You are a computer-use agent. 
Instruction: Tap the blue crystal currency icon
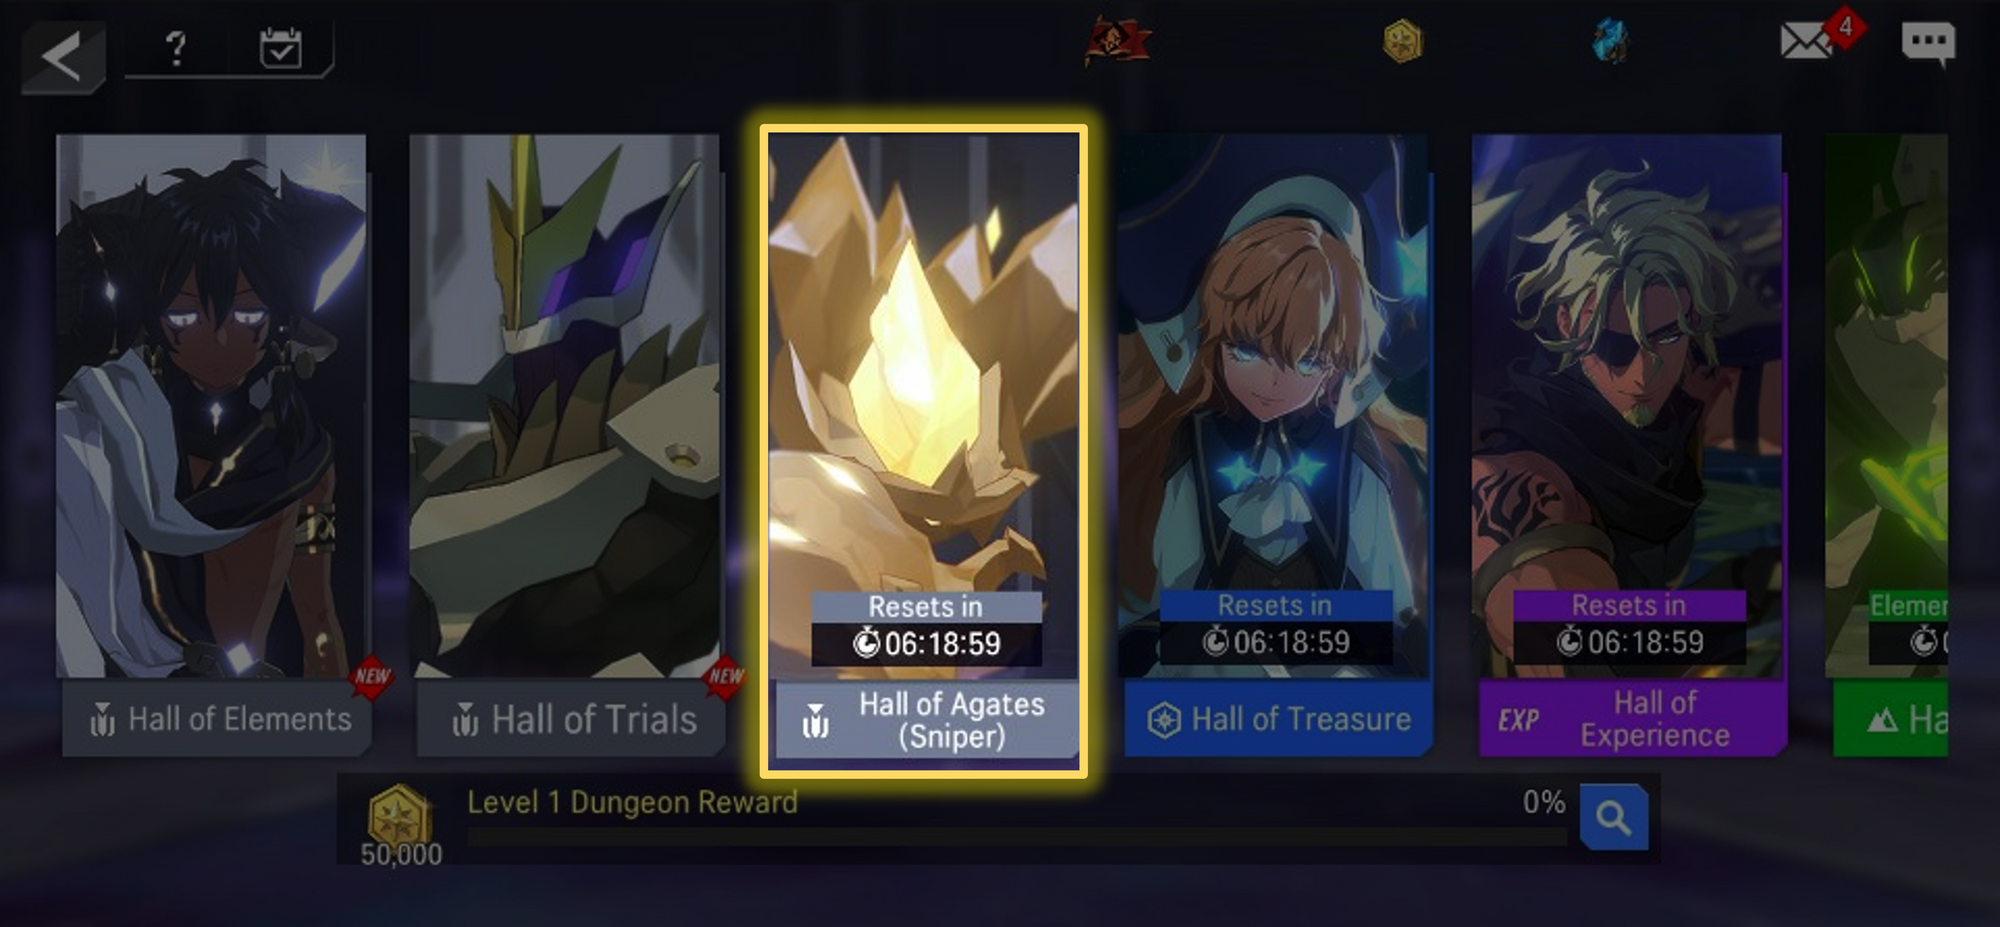point(1610,41)
